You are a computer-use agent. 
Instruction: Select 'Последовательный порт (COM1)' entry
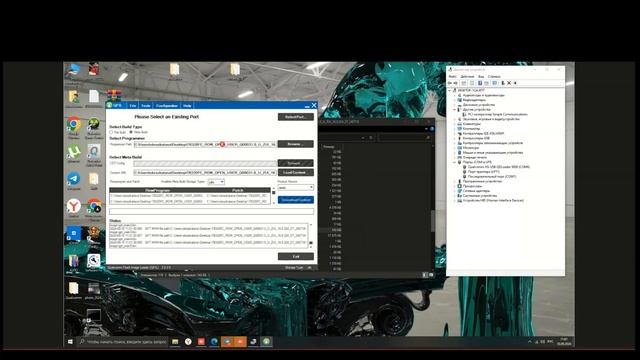pos(492,177)
